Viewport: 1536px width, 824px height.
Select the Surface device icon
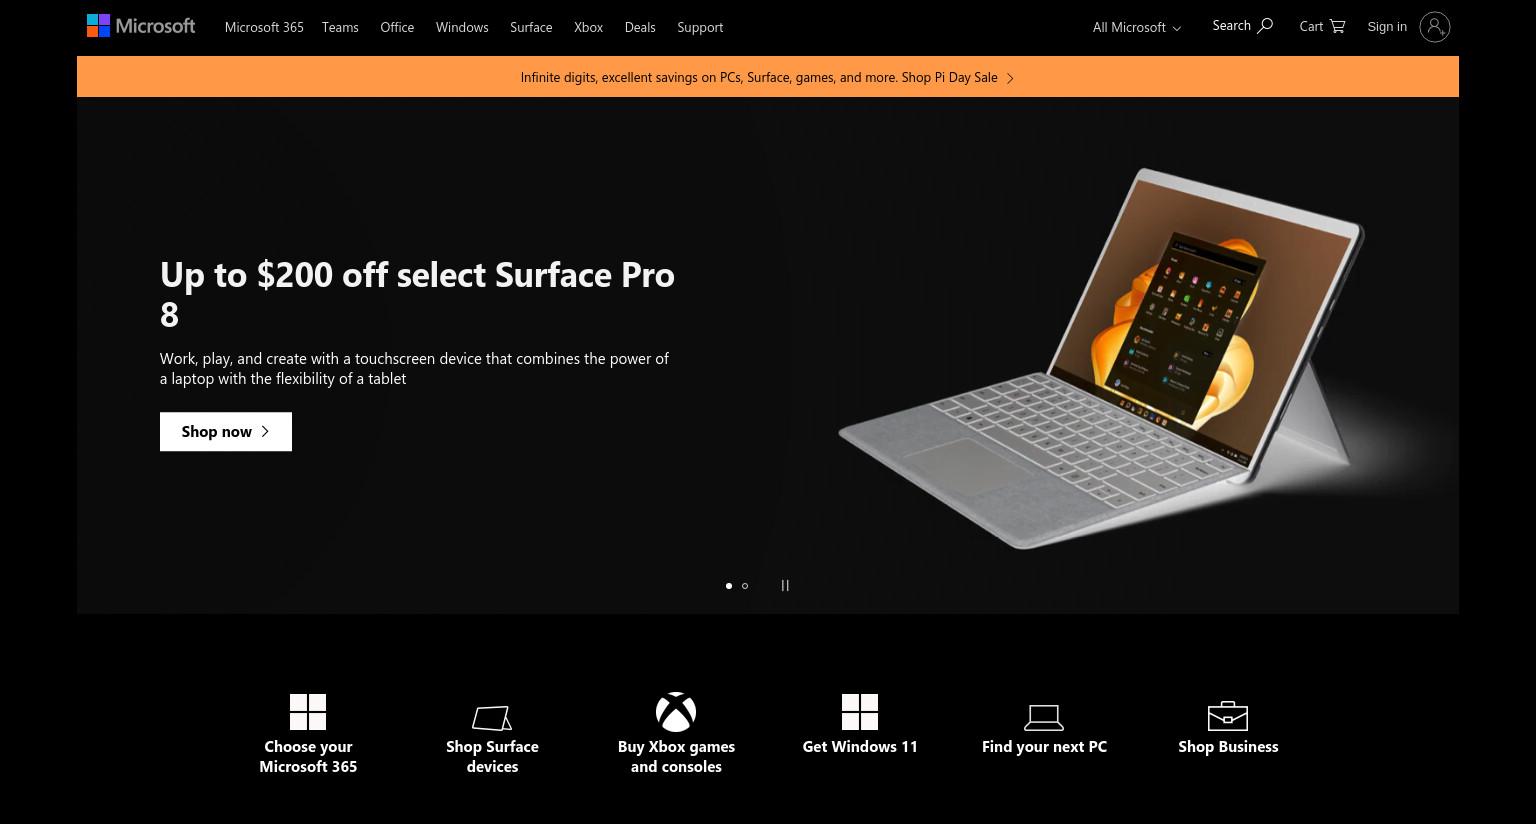click(x=492, y=718)
